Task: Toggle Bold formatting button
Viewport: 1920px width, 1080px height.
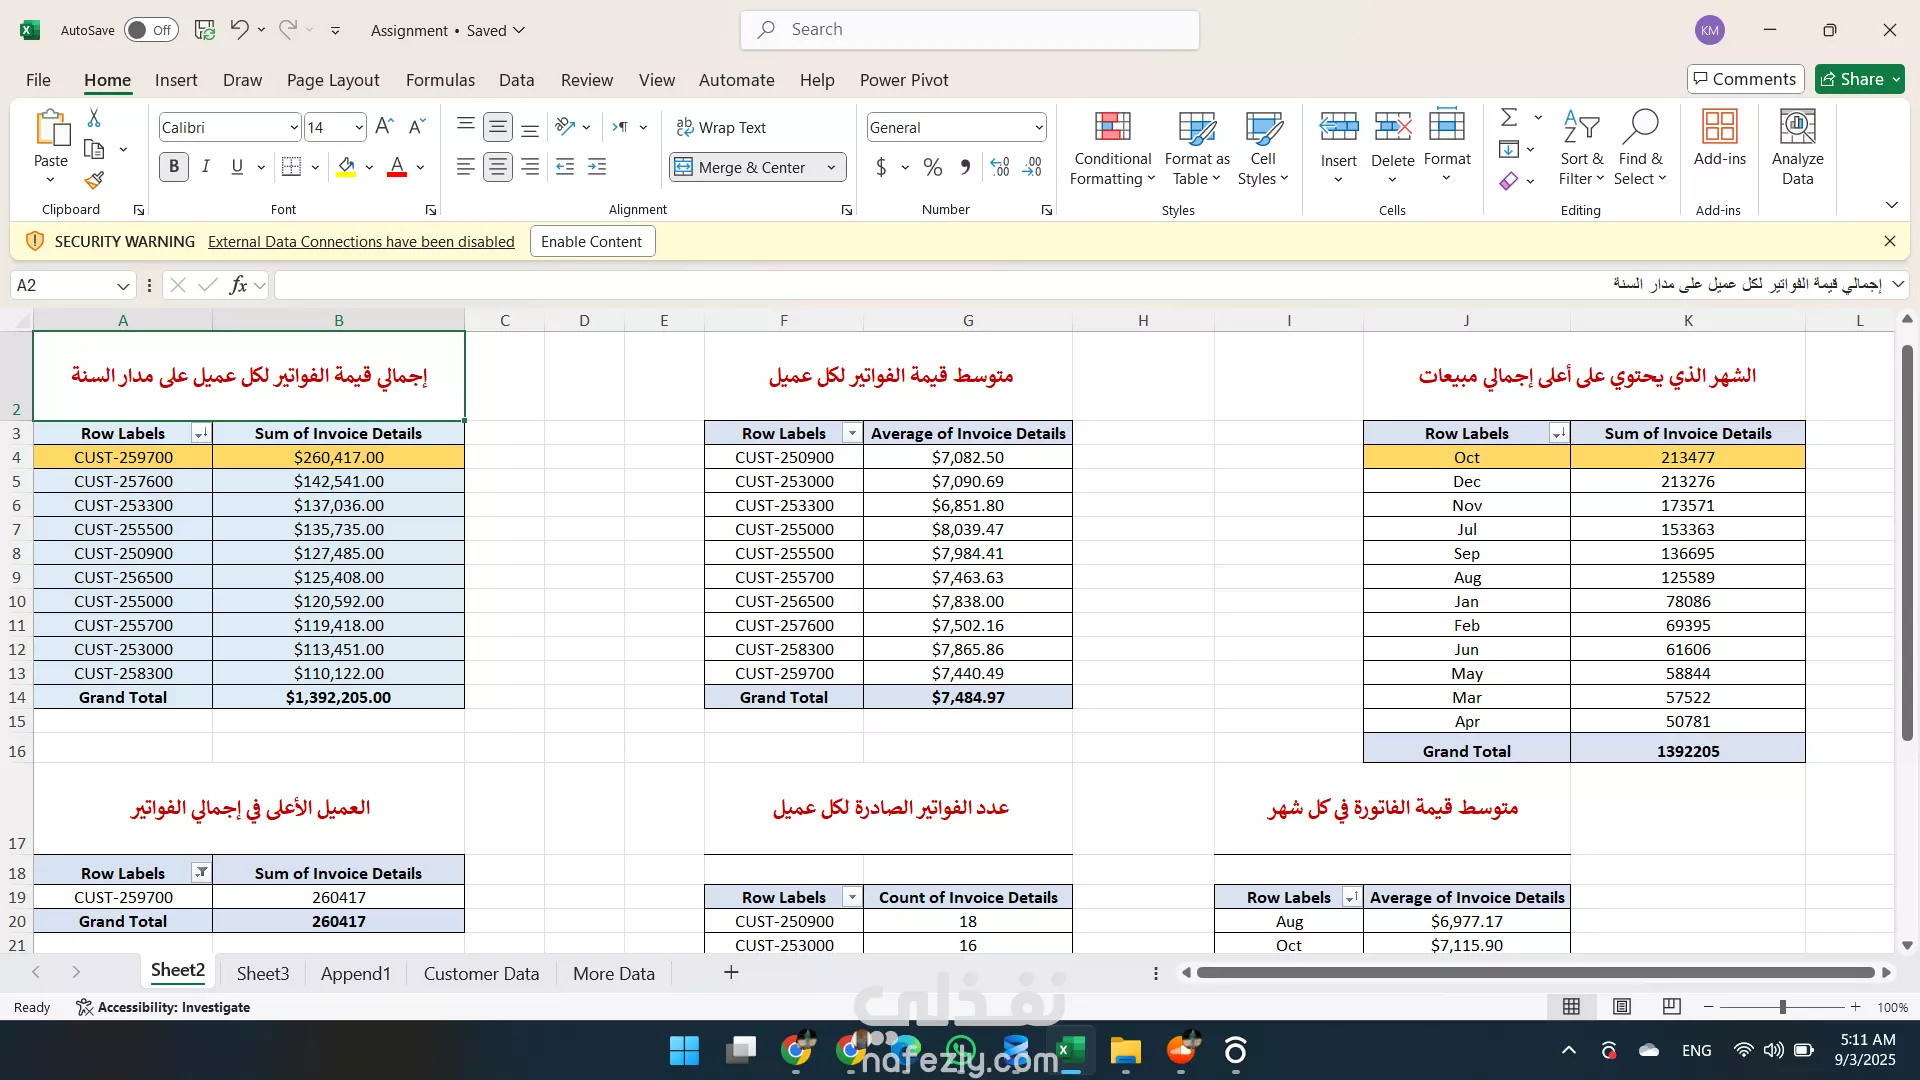Action: [x=174, y=167]
